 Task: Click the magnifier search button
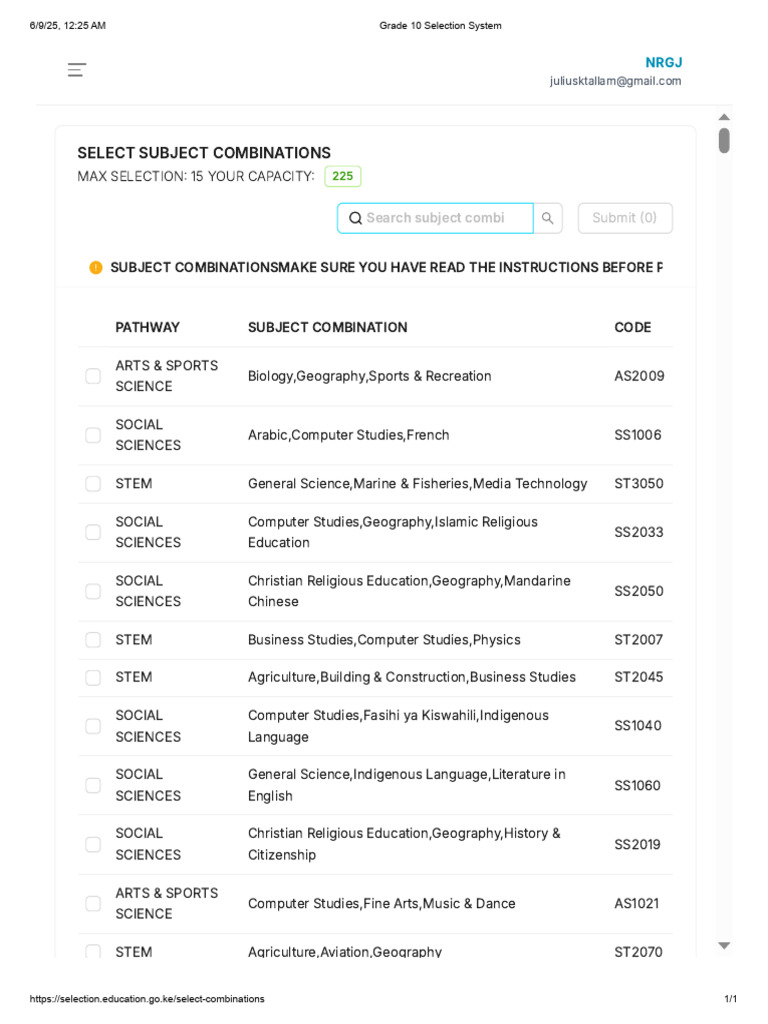coord(548,218)
